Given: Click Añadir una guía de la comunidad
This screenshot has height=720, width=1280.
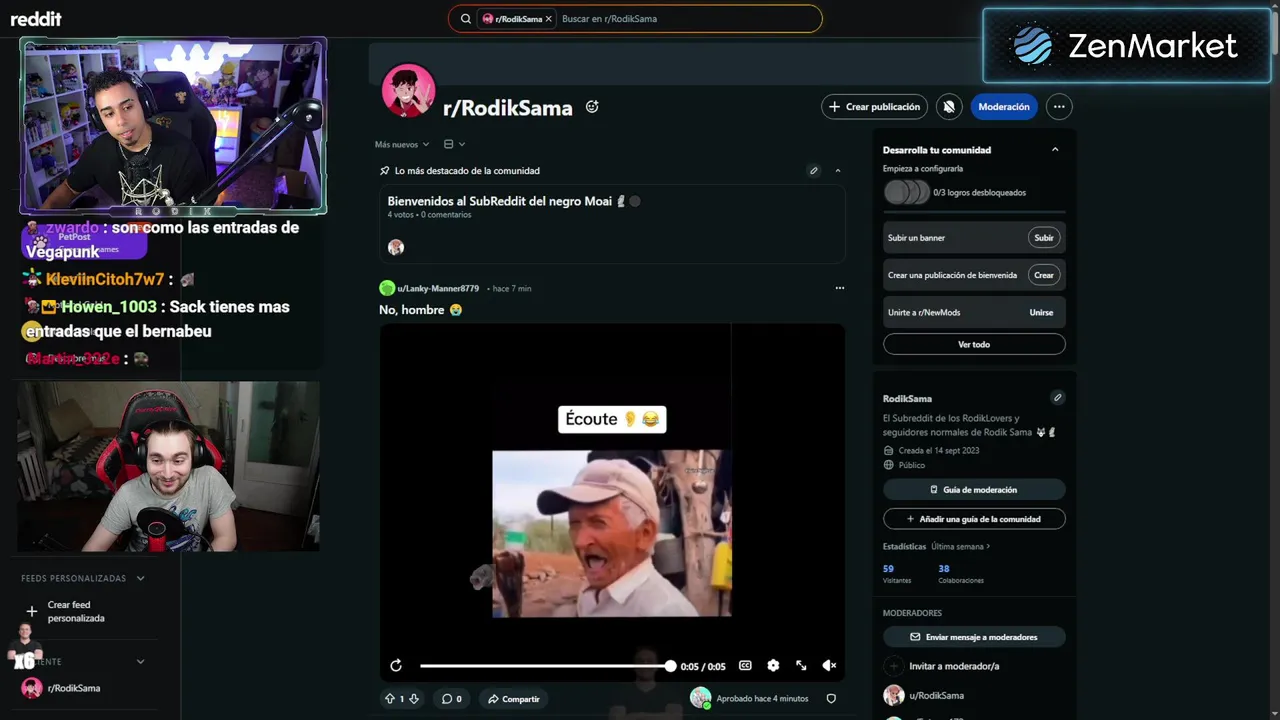Looking at the screenshot, I should point(974,519).
